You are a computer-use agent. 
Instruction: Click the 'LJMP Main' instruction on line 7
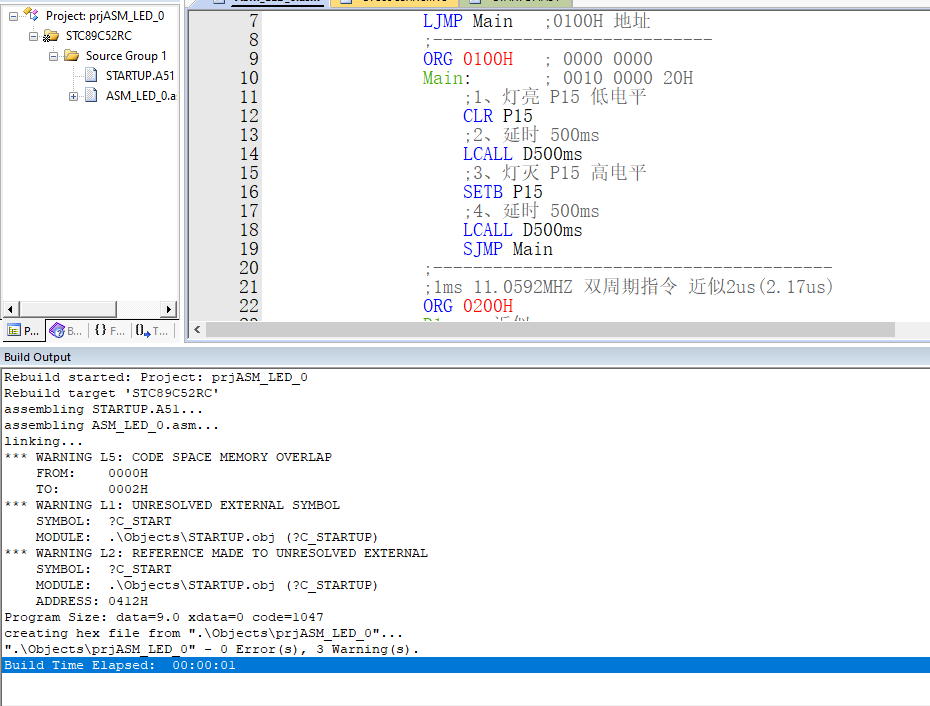[467, 21]
